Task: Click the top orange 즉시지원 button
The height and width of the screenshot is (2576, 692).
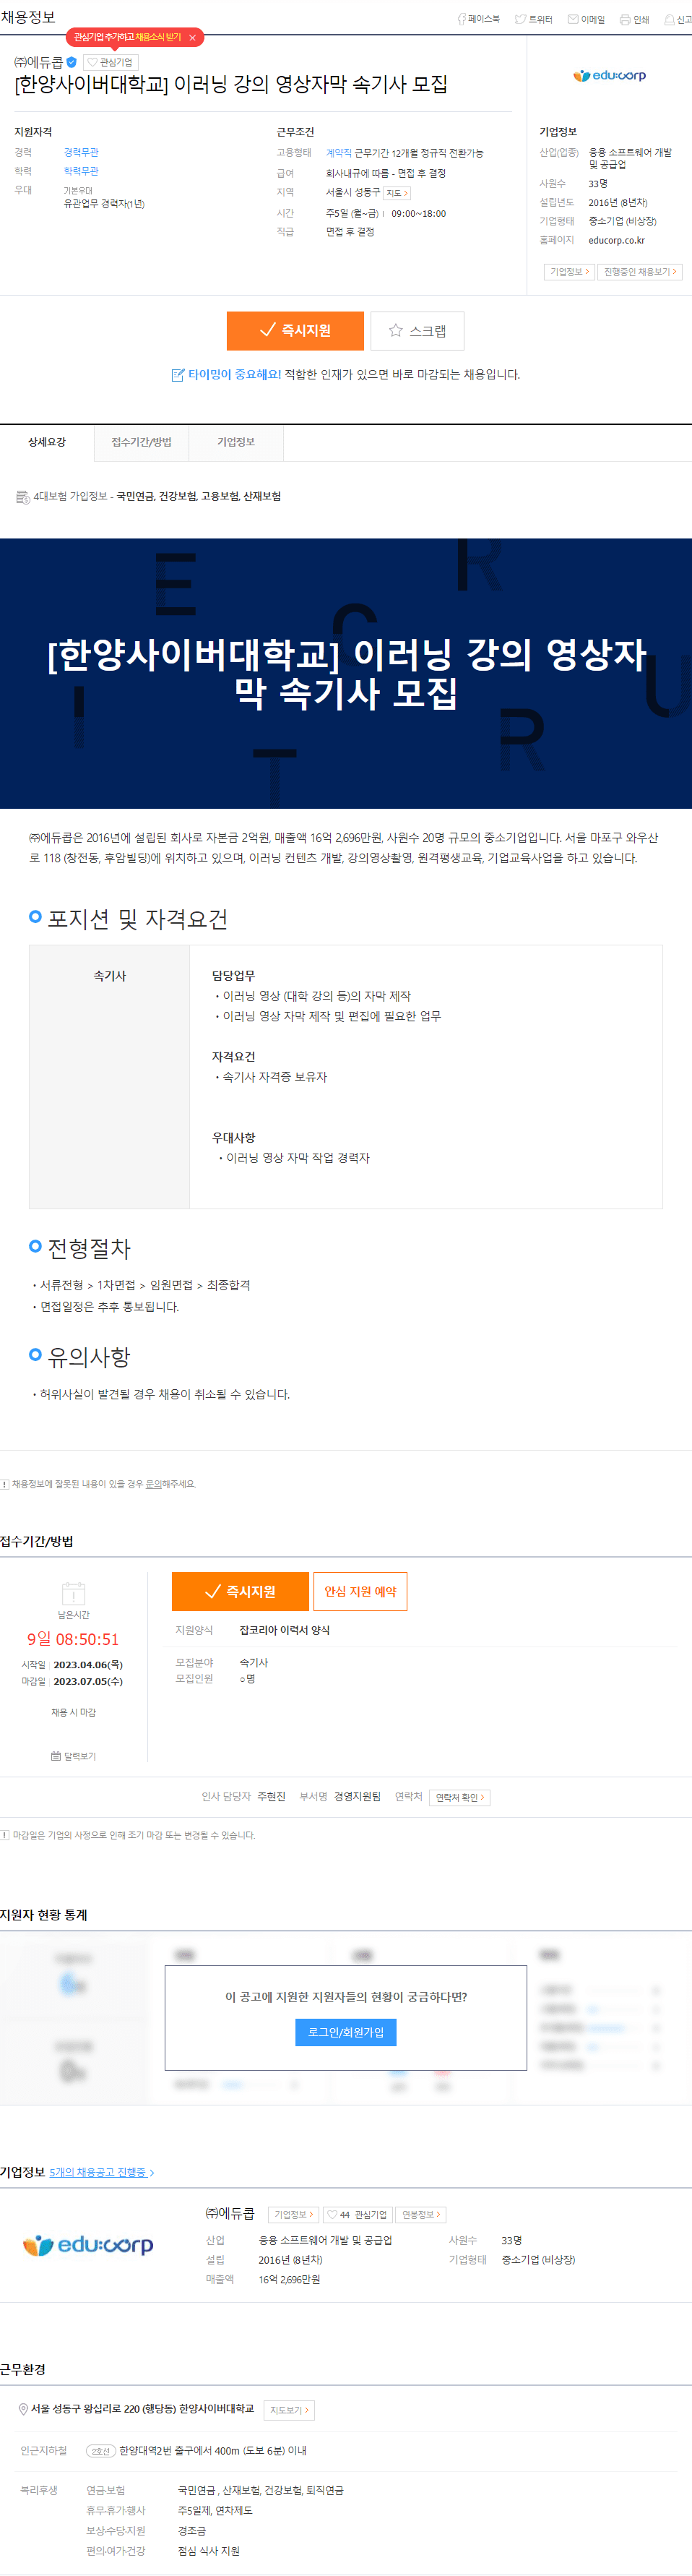Action: pos(295,331)
